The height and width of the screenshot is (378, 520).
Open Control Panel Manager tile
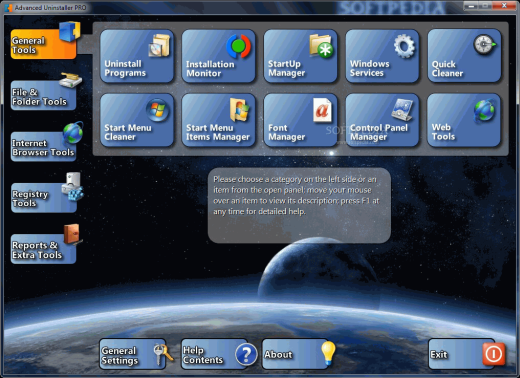pyautogui.click(x=382, y=120)
